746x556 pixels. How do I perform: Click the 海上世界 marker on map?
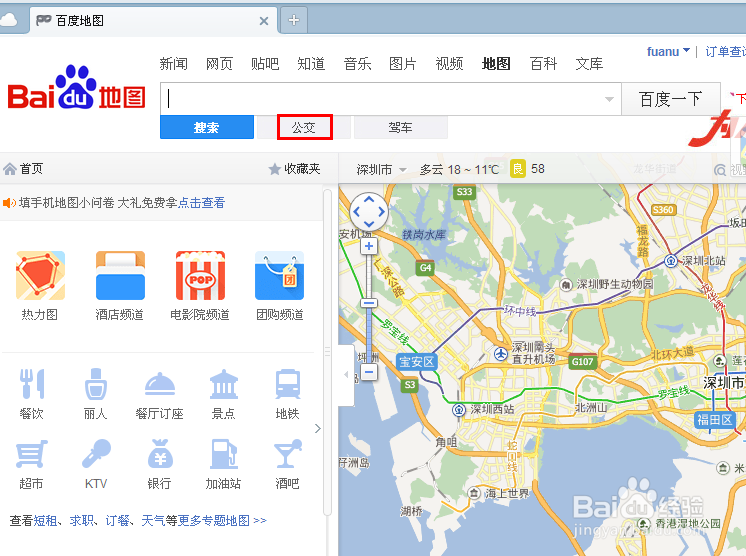[474, 493]
